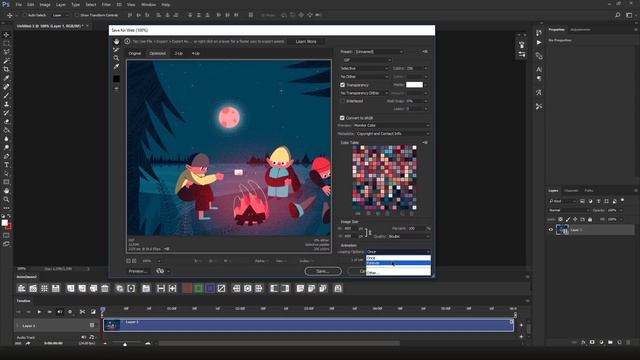
Task: Switch to the Channels panel tab
Action: point(571,191)
